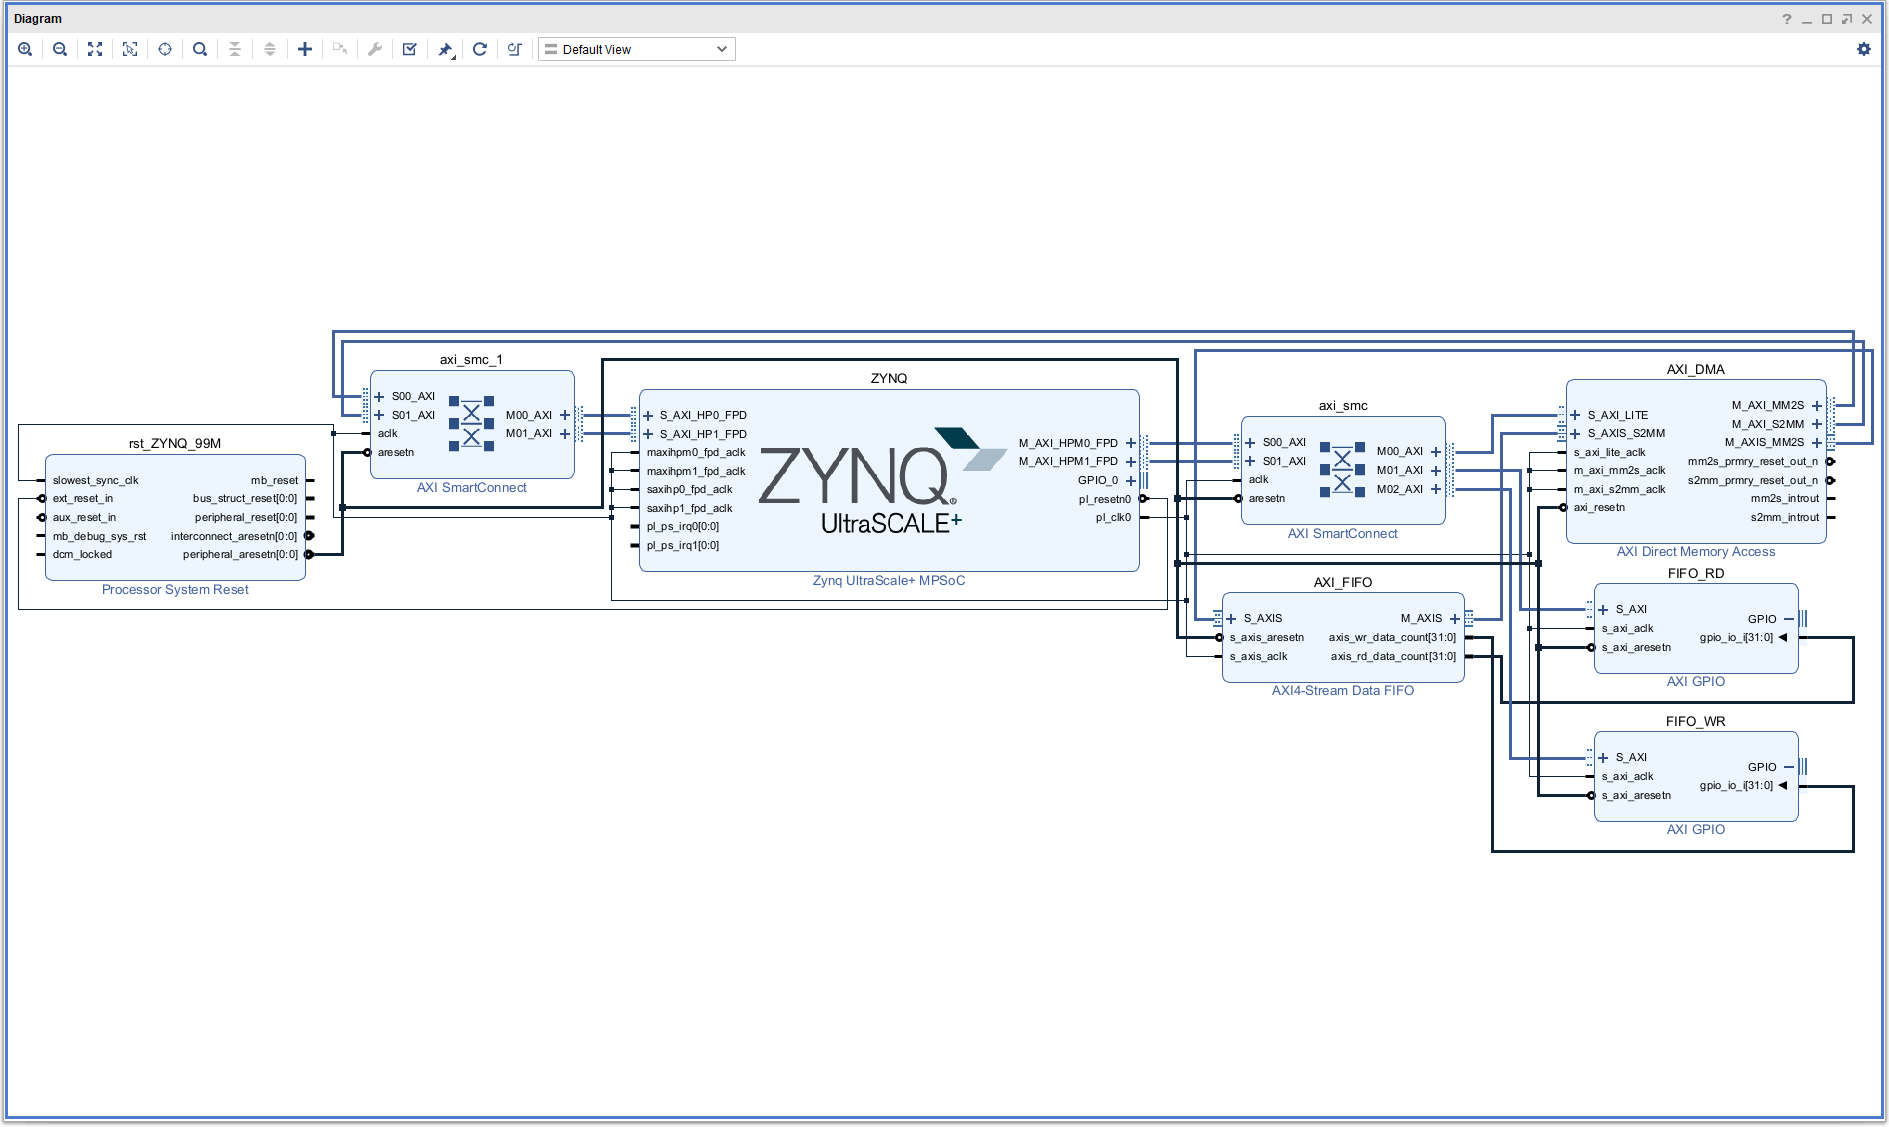Click the Zoom In toolbar icon

(25, 49)
